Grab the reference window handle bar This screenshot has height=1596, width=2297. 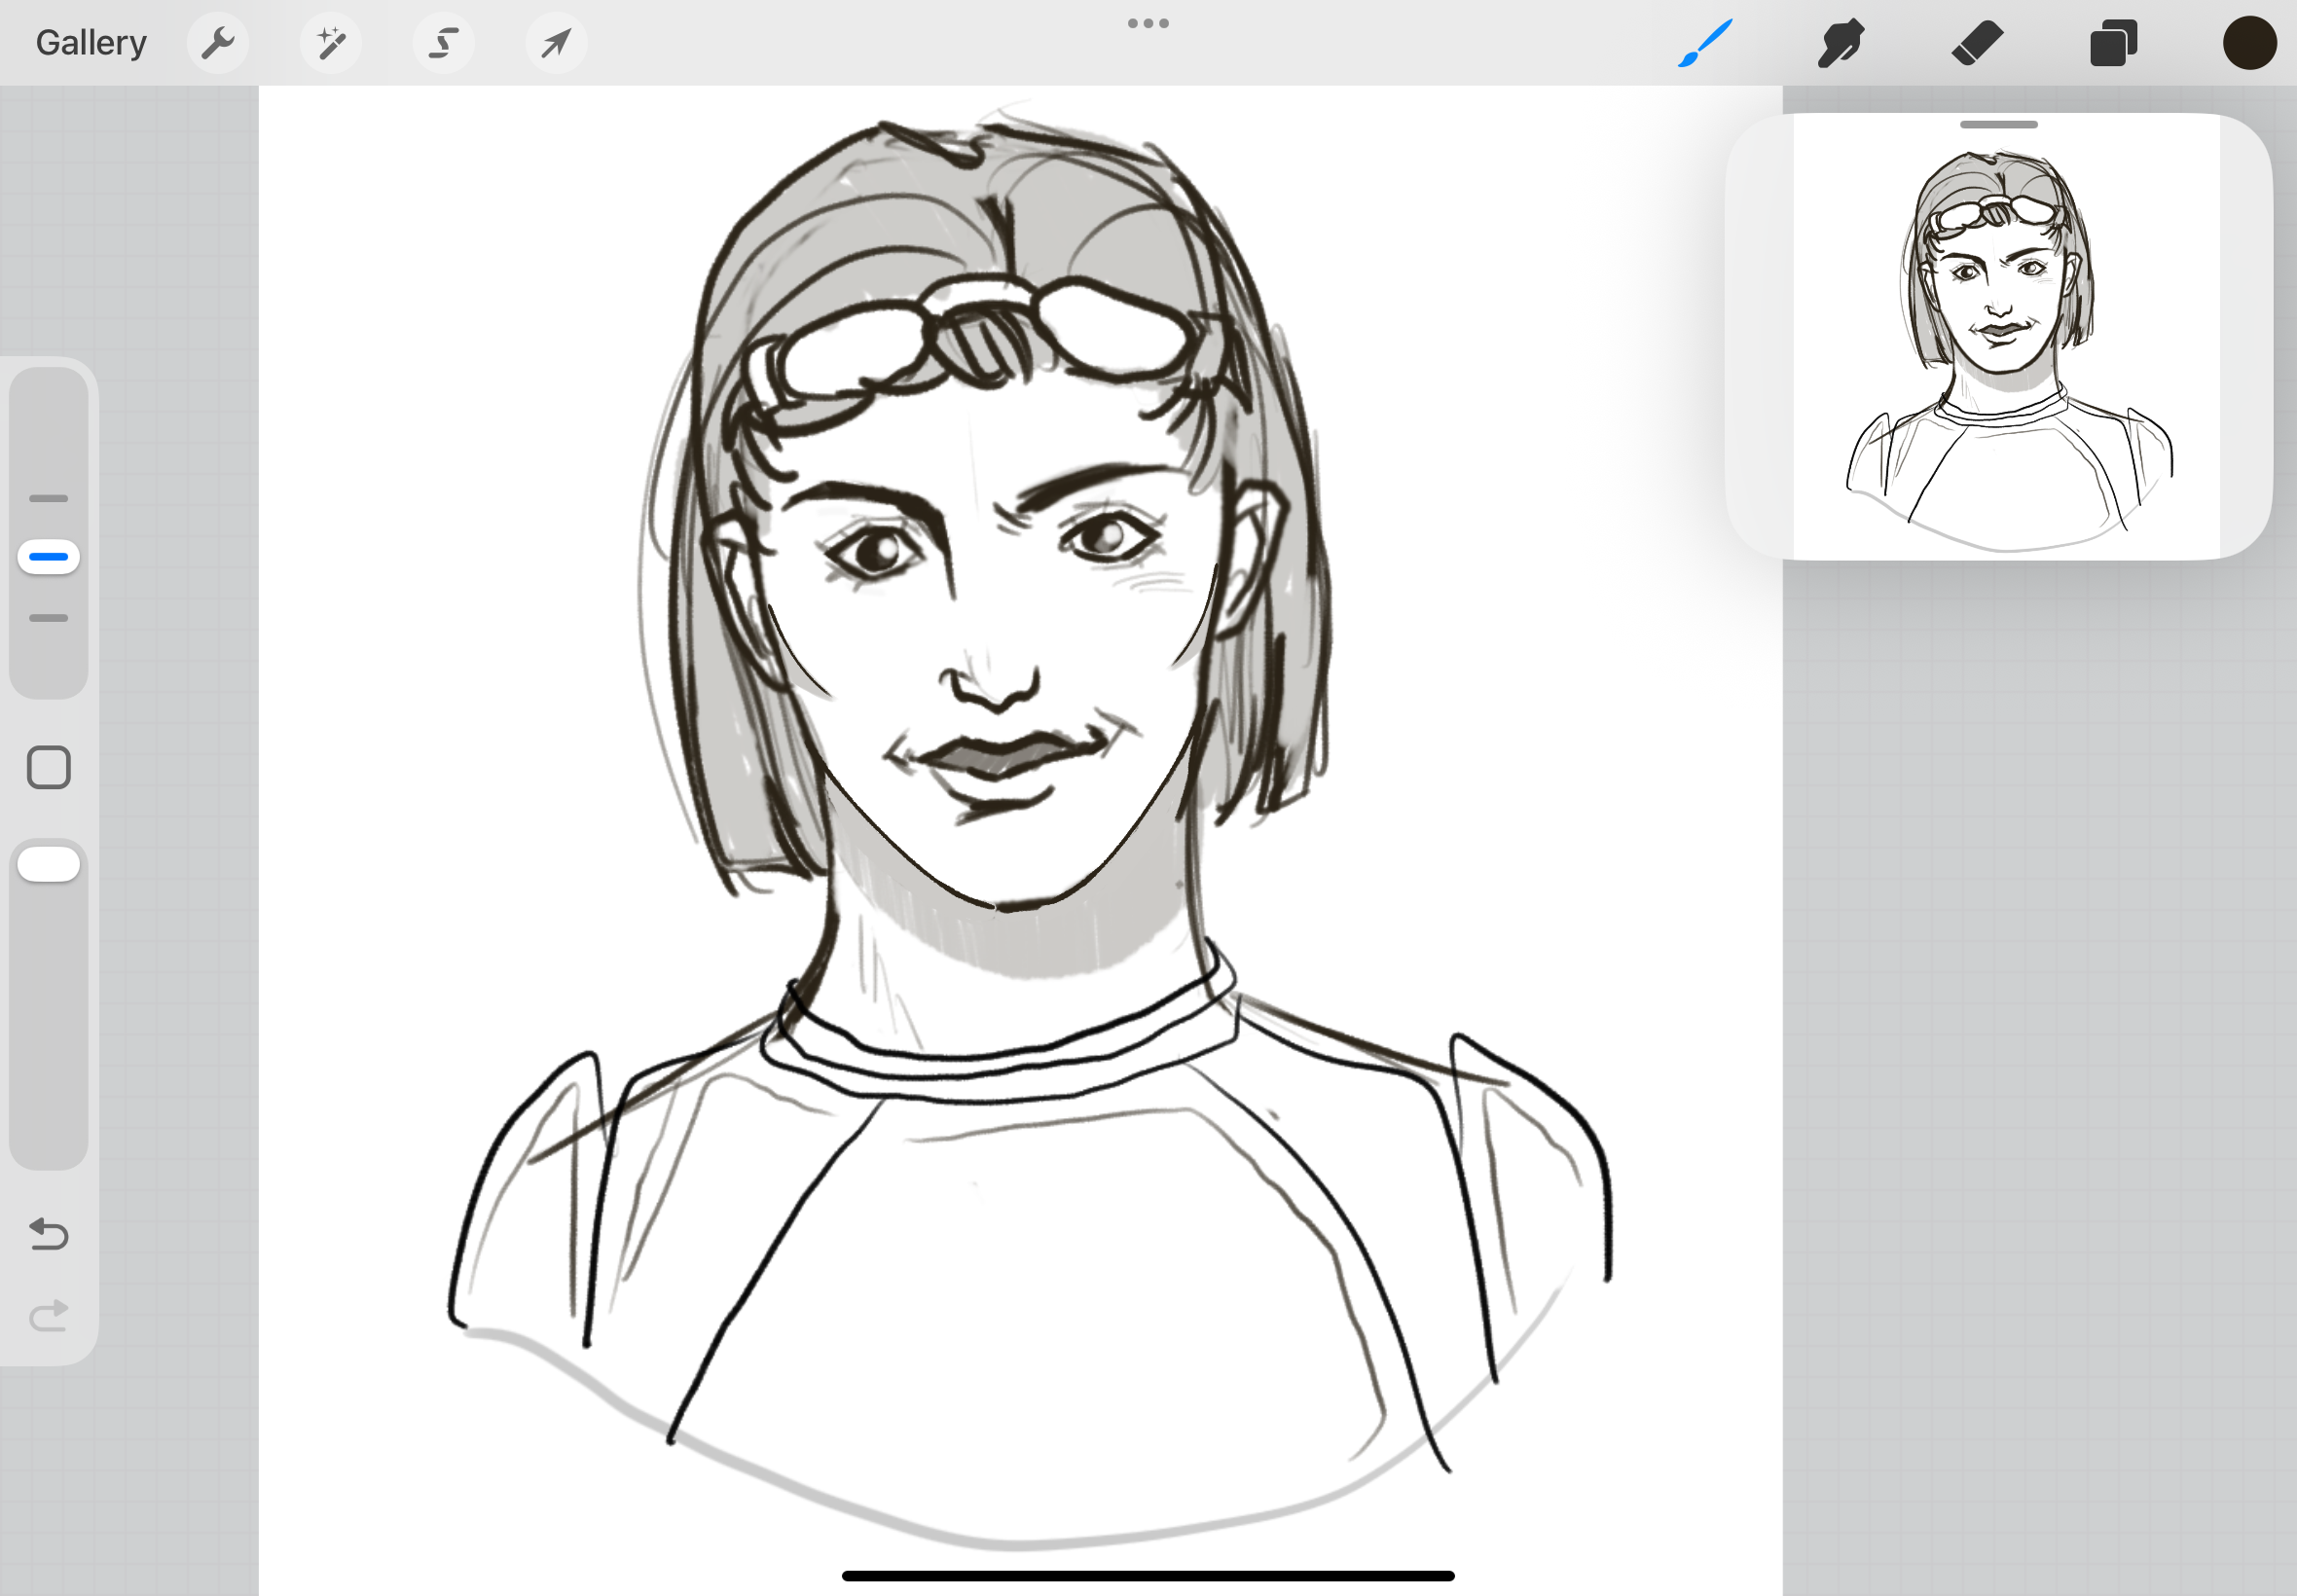pyautogui.click(x=1998, y=125)
